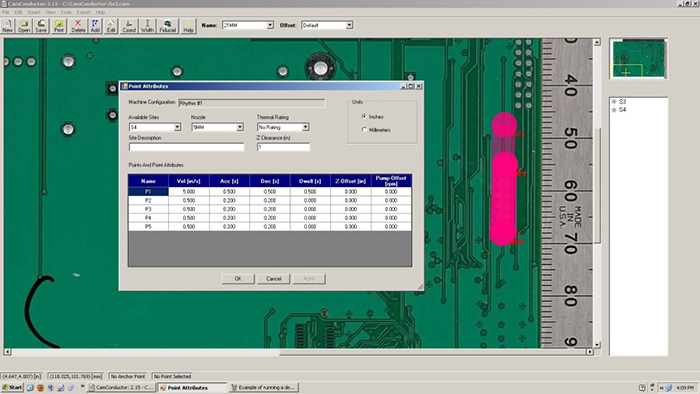Open Internet Explorer from quick launch

(30, 388)
